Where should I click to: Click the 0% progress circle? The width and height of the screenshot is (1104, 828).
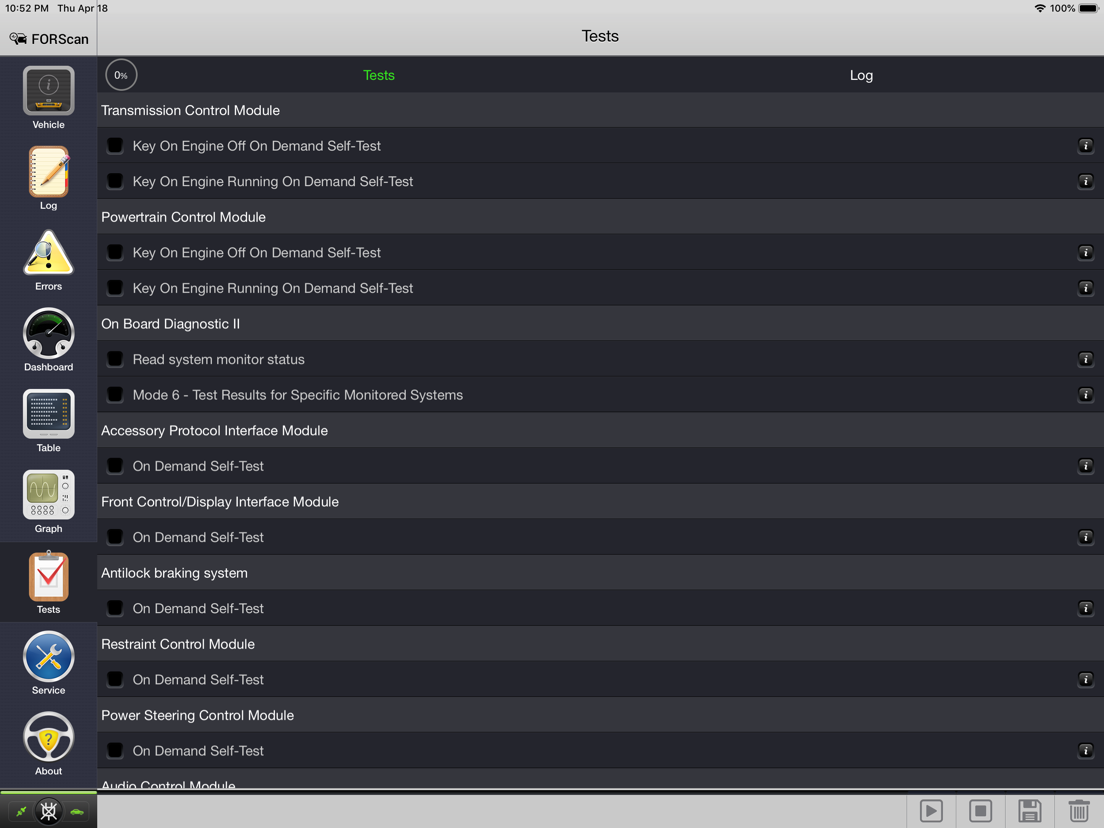pyautogui.click(x=121, y=75)
